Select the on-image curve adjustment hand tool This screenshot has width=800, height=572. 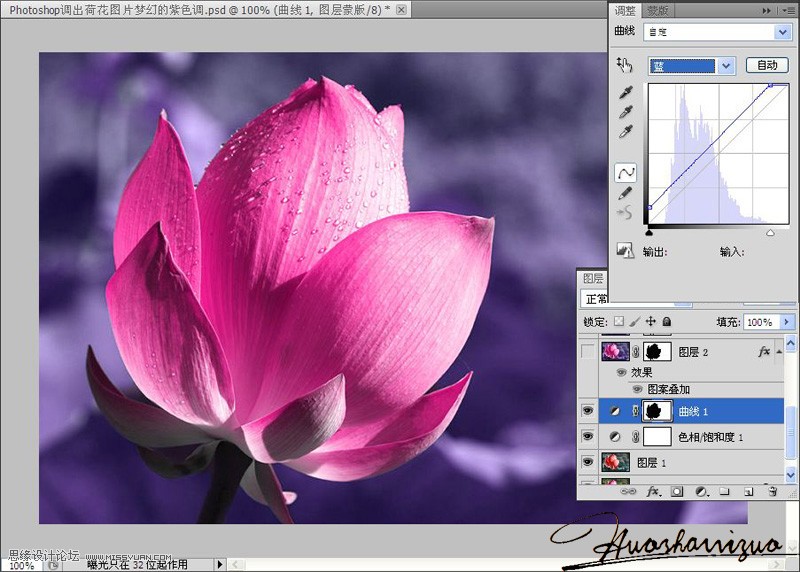tap(624, 64)
